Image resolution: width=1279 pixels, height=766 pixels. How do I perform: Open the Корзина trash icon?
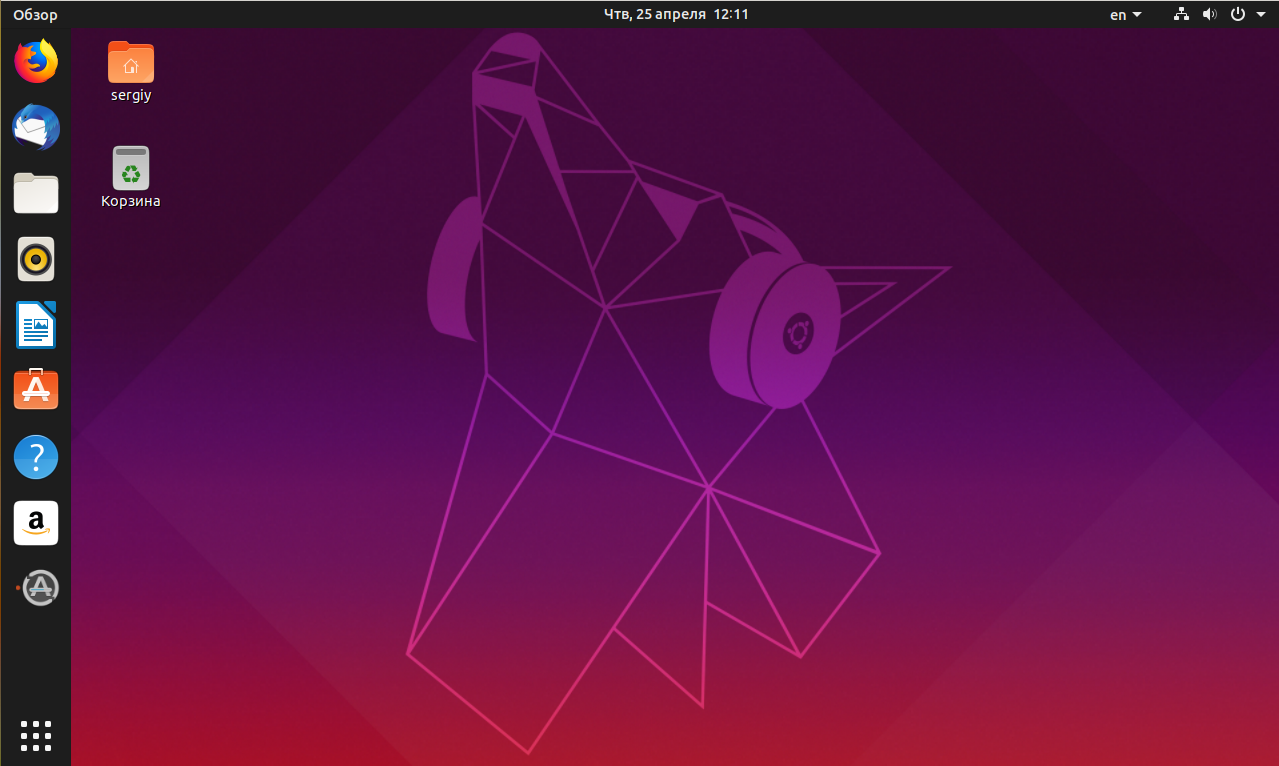click(x=131, y=168)
